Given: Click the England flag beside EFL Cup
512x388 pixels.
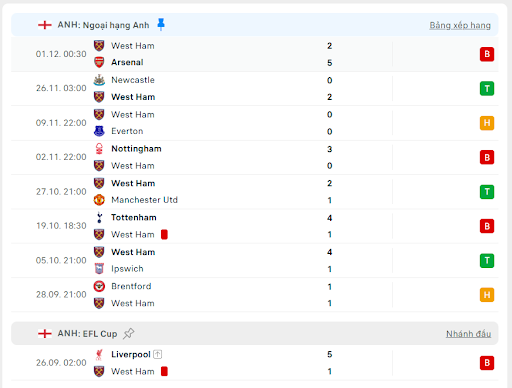Looking at the screenshot, I should point(45,333).
